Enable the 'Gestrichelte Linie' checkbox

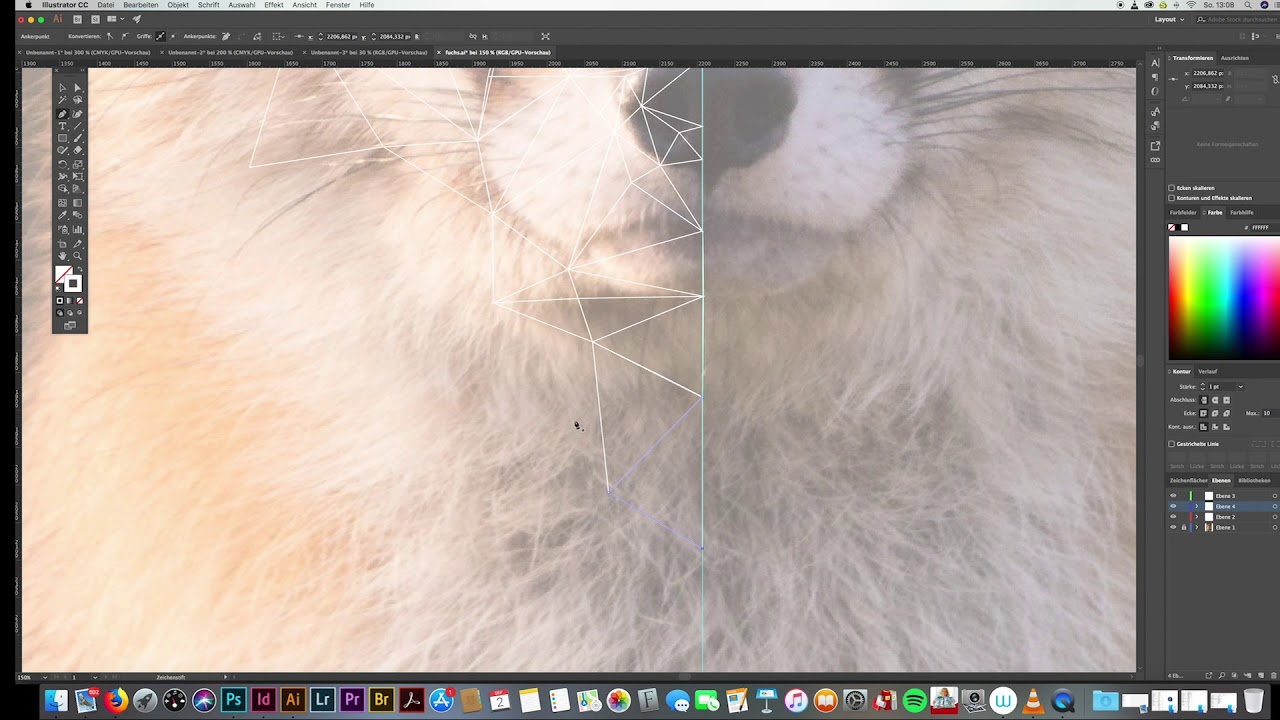click(x=1172, y=444)
